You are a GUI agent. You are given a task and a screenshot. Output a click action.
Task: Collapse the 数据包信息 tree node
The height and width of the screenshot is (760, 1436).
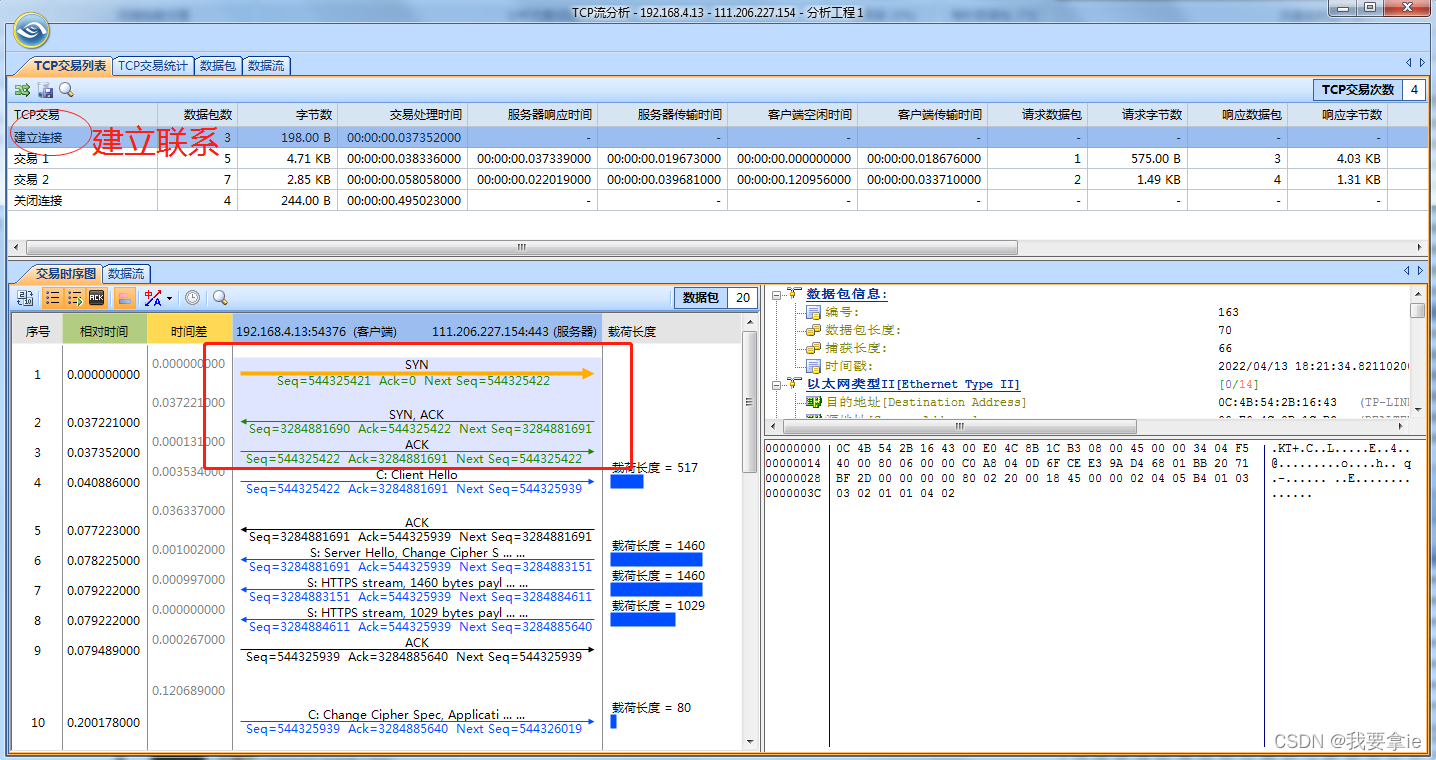click(x=776, y=294)
